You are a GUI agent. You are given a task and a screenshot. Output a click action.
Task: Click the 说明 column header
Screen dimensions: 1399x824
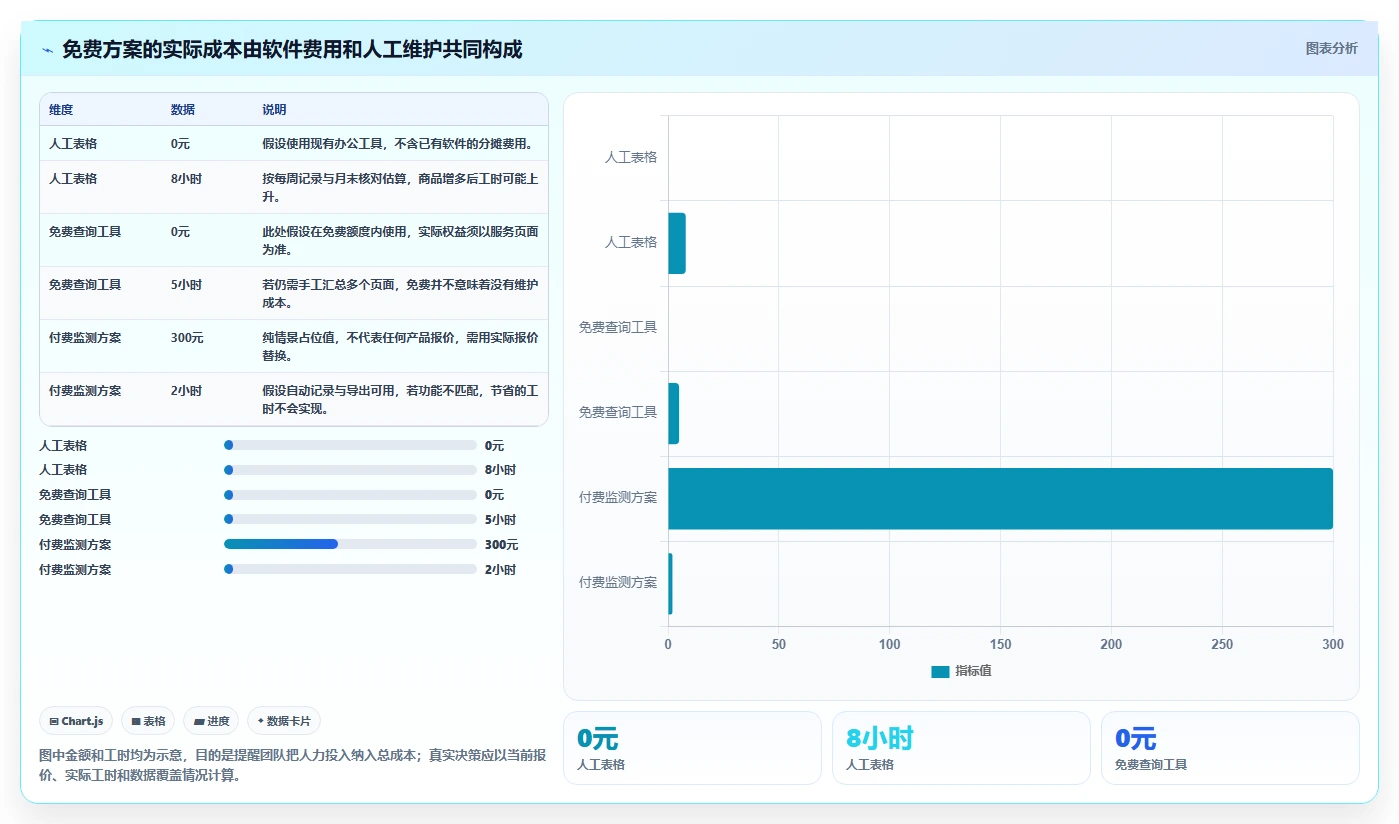click(274, 110)
